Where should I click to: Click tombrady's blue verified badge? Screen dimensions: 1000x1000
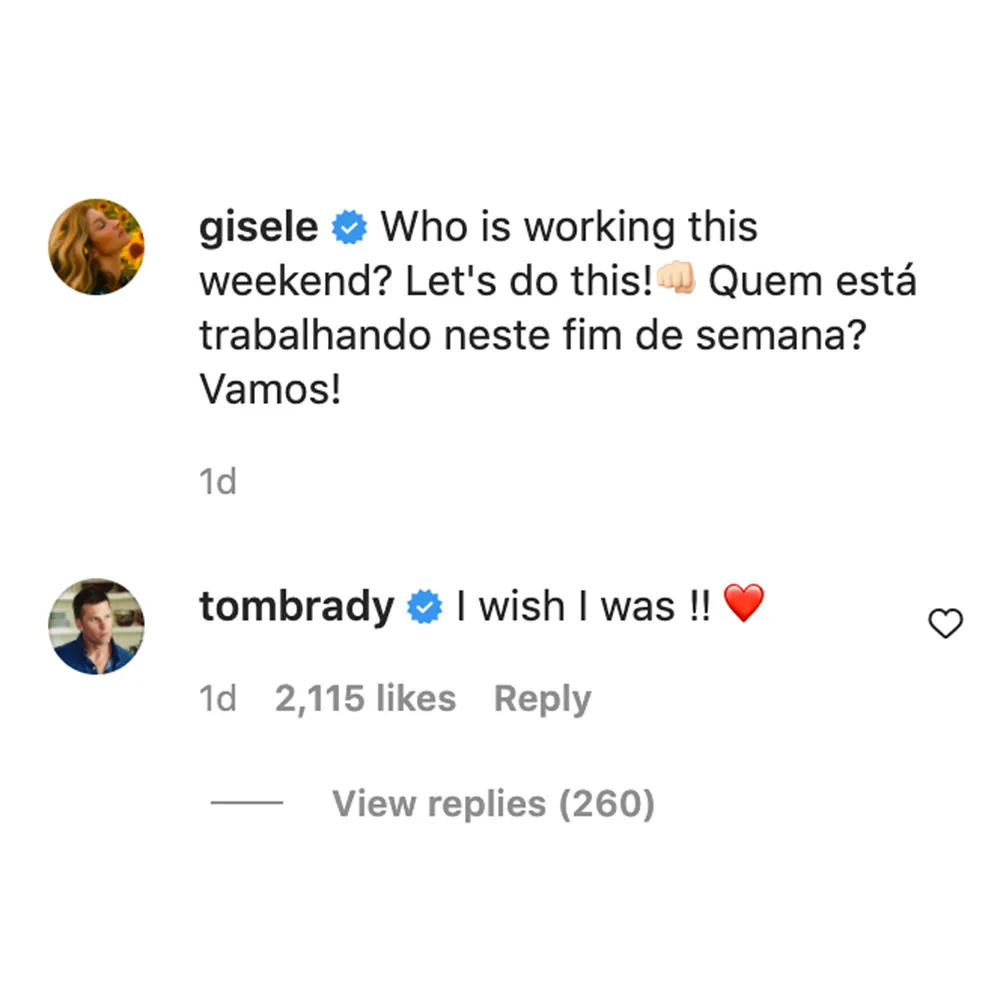coord(424,605)
